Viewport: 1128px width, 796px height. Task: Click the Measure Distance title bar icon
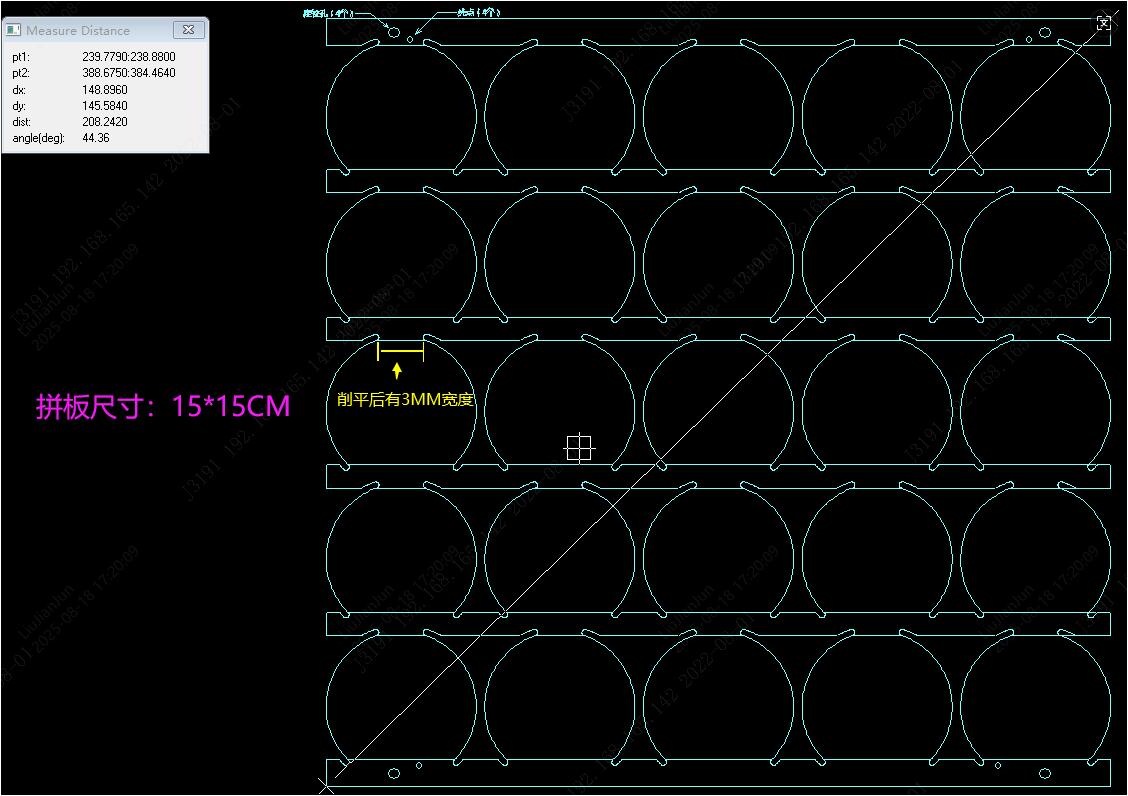(x=13, y=30)
